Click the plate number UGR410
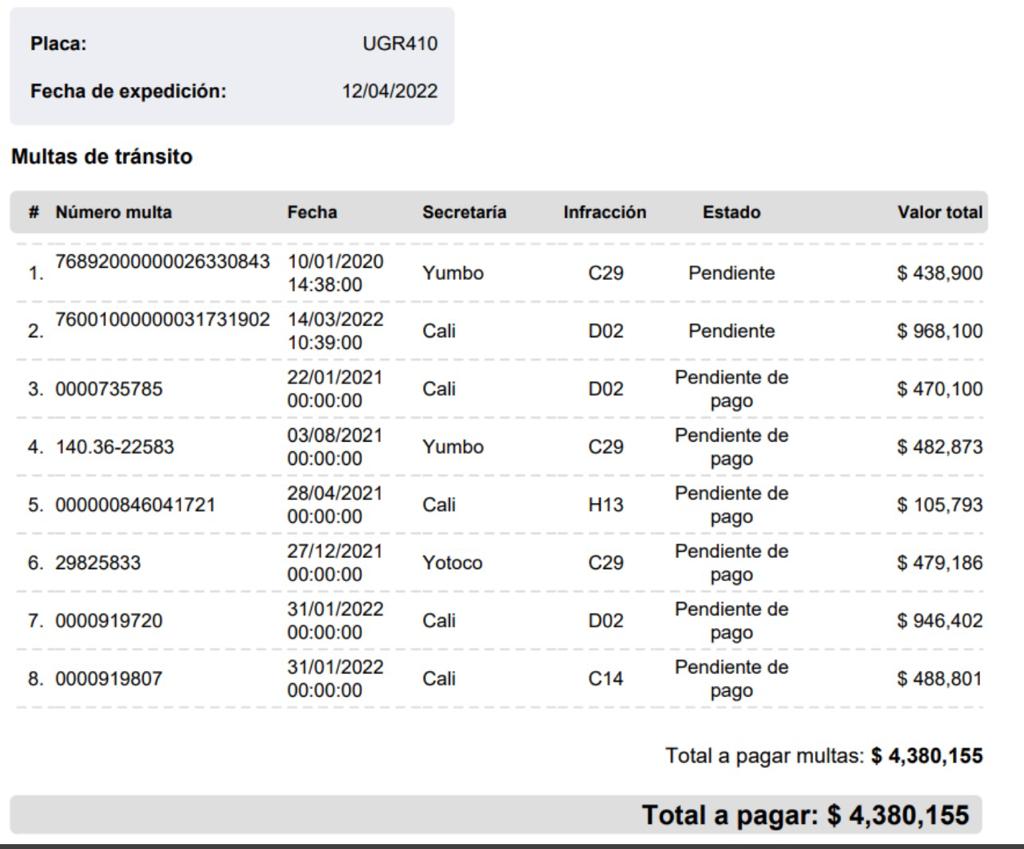The width and height of the screenshot is (1024, 849). (x=399, y=44)
